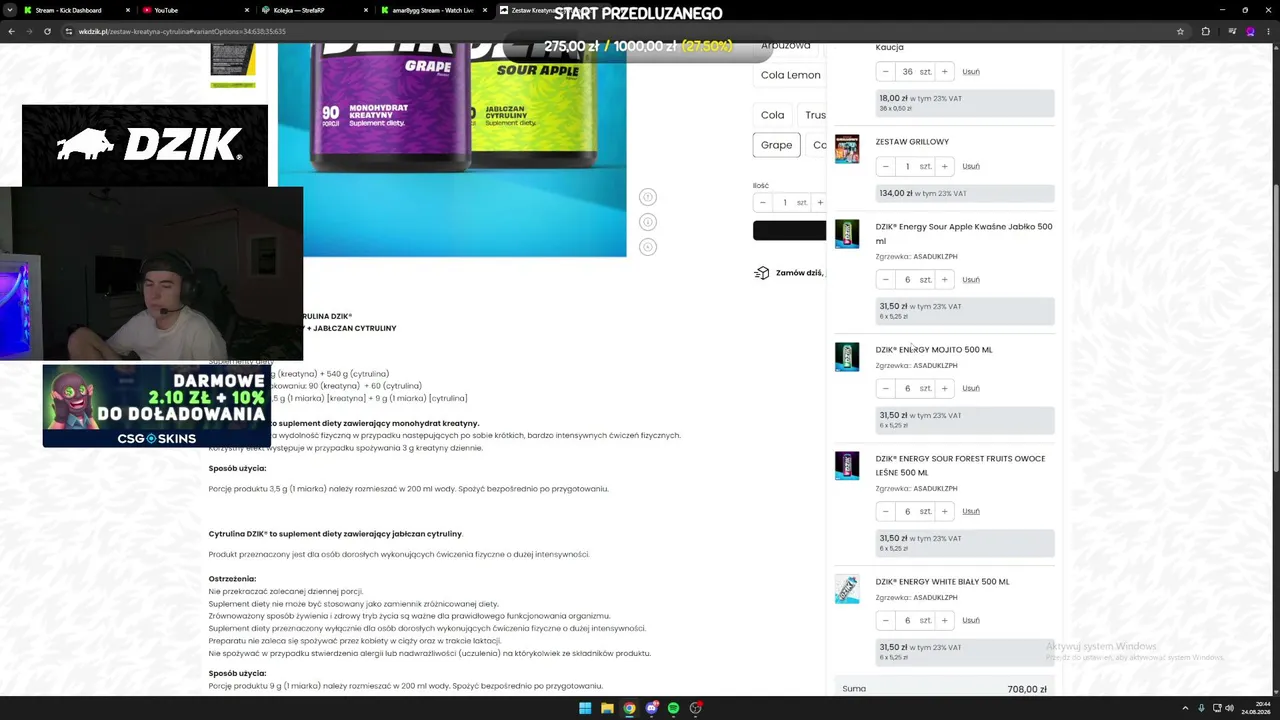The width and height of the screenshot is (1280, 720).
Task: Open File Explorer from taskbar
Action: 607,708
